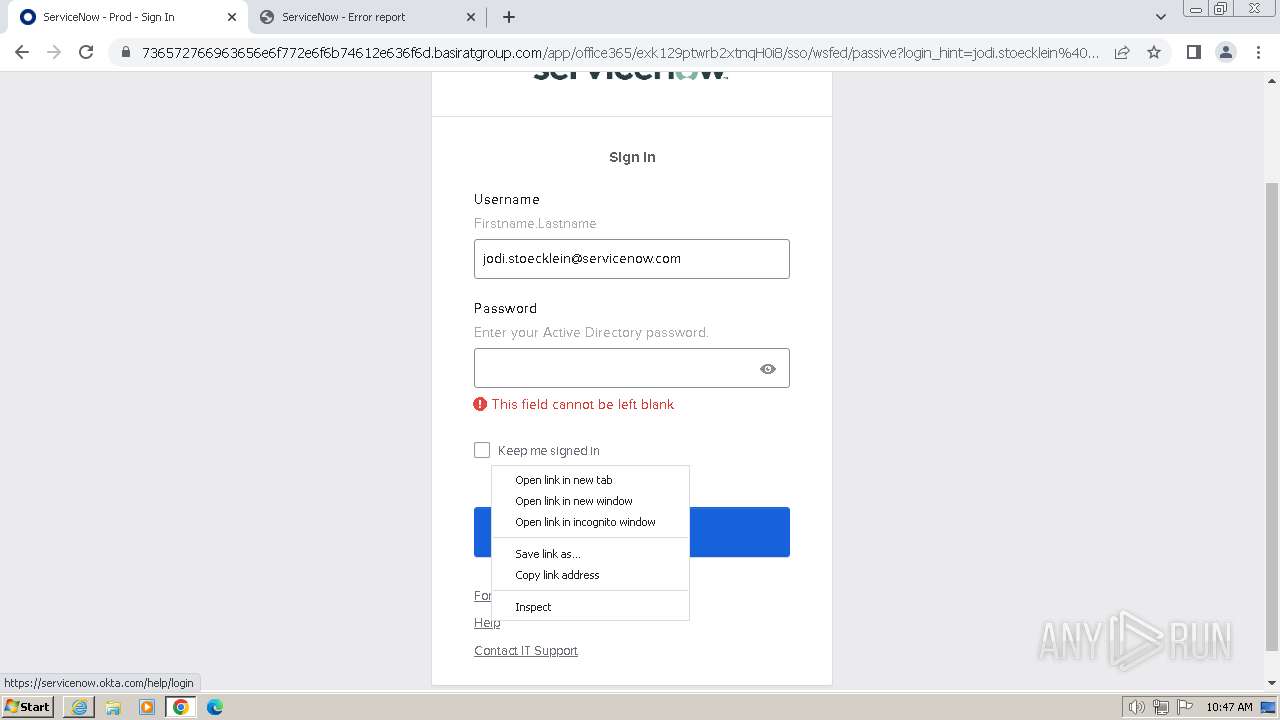Click the Username input field
The width and height of the screenshot is (1280, 720).
click(632, 259)
